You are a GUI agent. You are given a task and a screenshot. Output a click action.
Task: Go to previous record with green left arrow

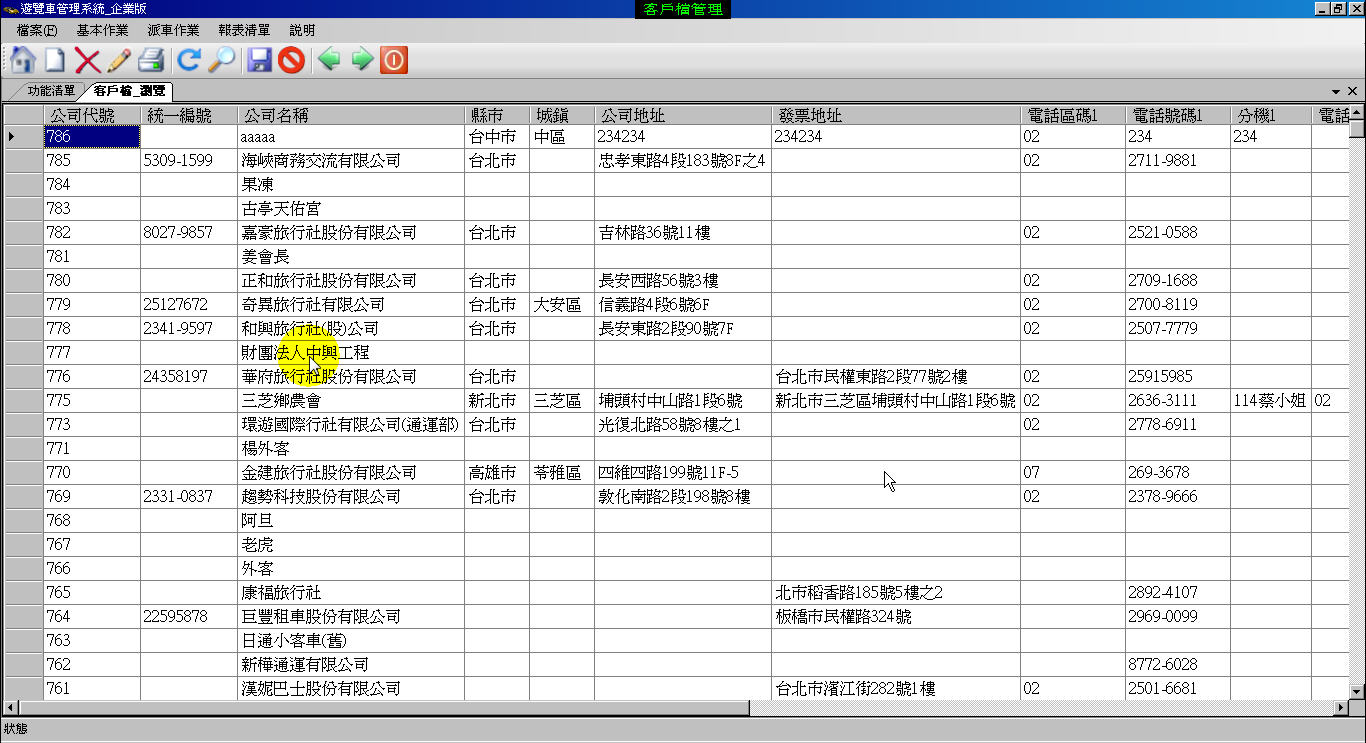(x=329, y=60)
